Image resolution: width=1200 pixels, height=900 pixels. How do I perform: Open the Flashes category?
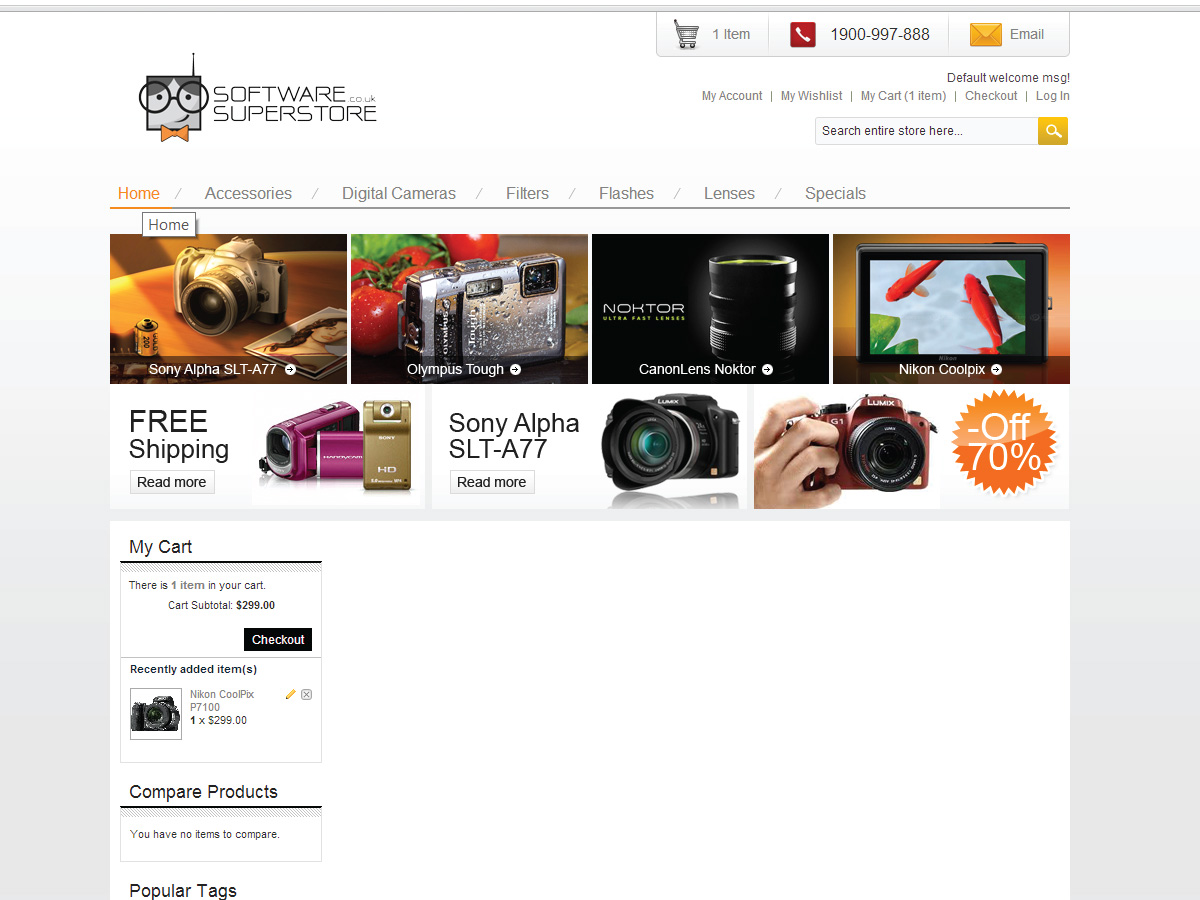[x=626, y=193]
